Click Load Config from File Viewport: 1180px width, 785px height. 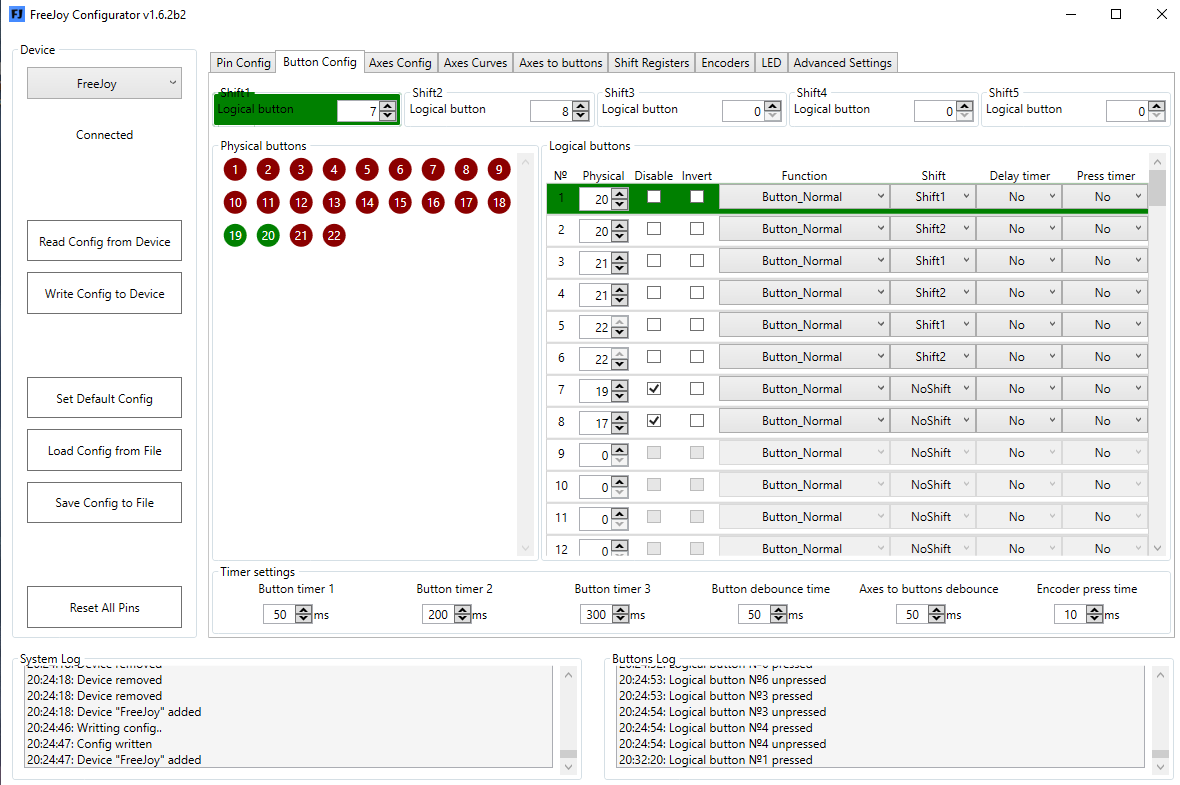105,450
